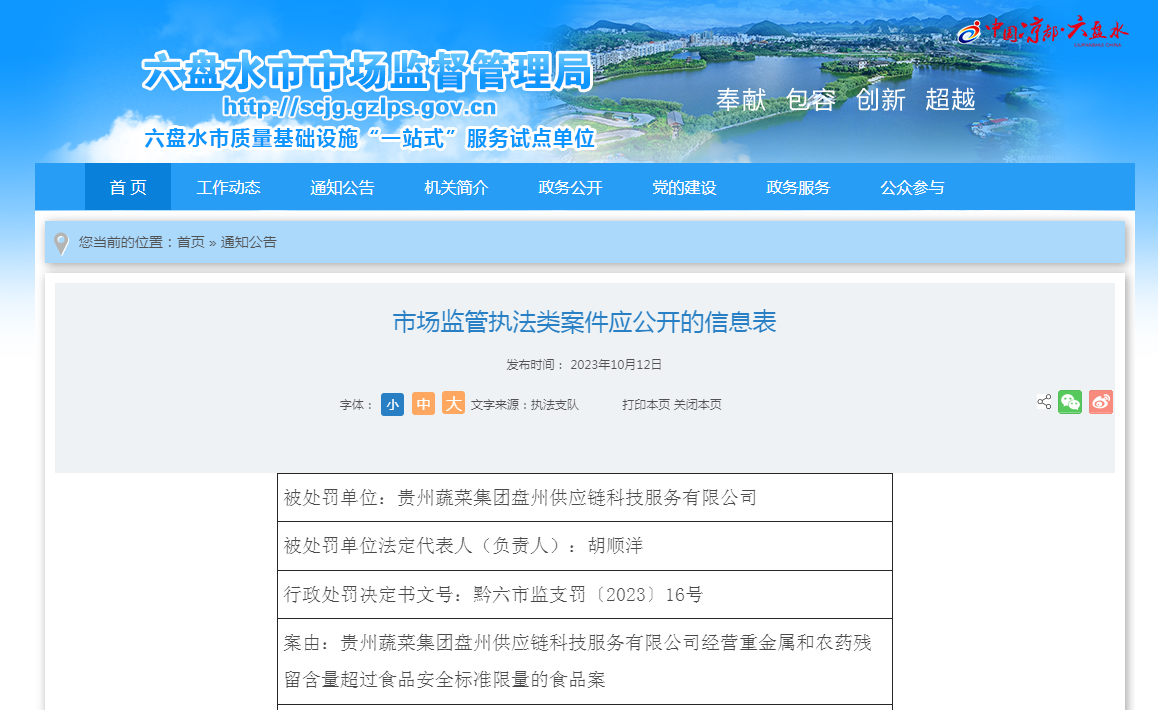Image resolution: width=1158 pixels, height=710 pixels.
Task: Open the 通知公告 menu item
Action: click(342, 188)
